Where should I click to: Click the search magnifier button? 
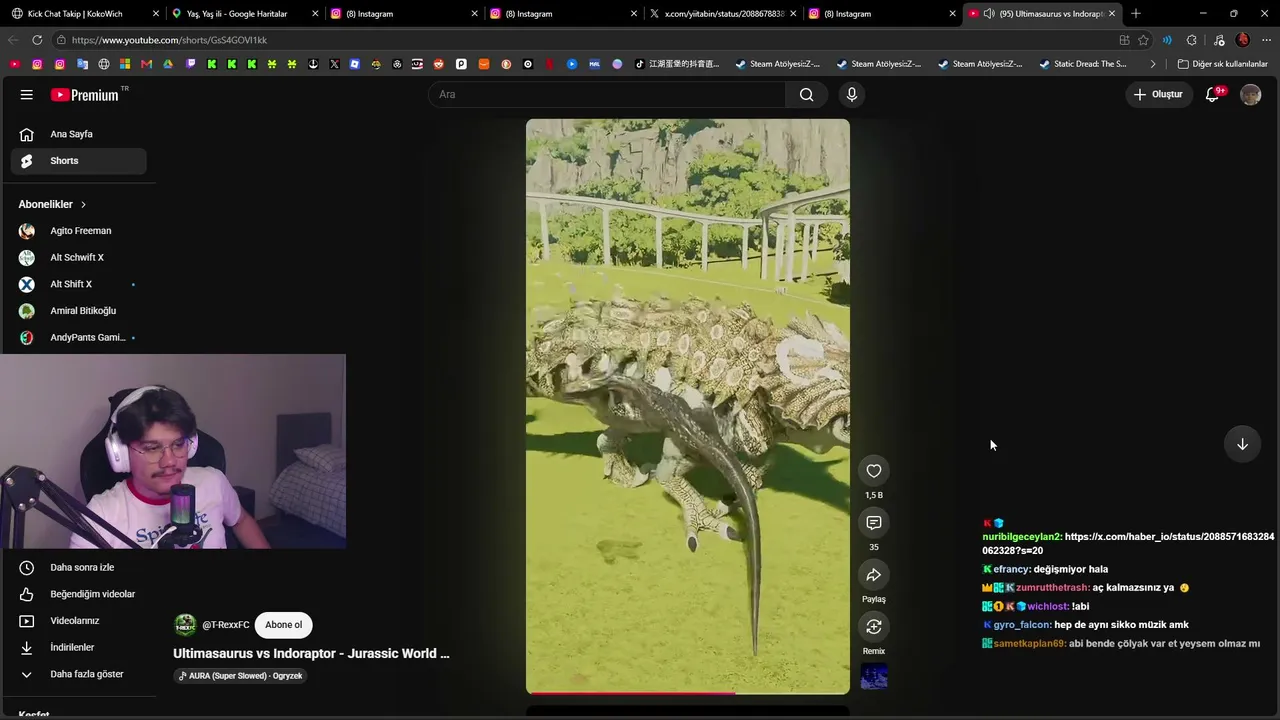807,94
